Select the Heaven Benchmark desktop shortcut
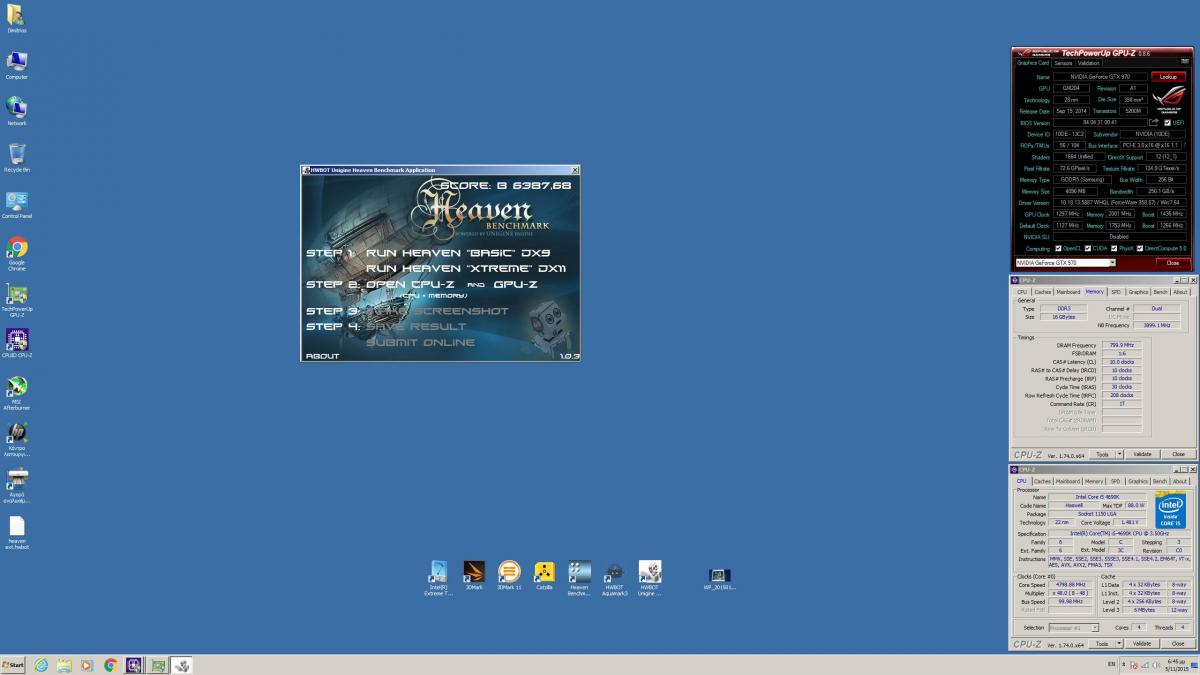This screenshot has width=1200, height=675. 579,578
